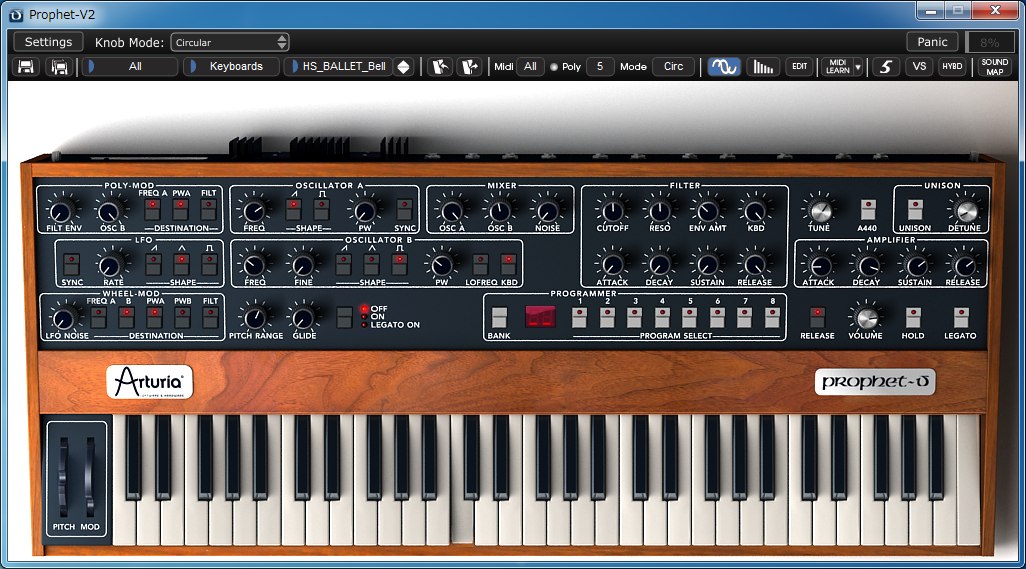Image resolution: width=1026 pixels, height=569 pixels.
Task: Toggle LFO SYNC switch
Action: 71,264
